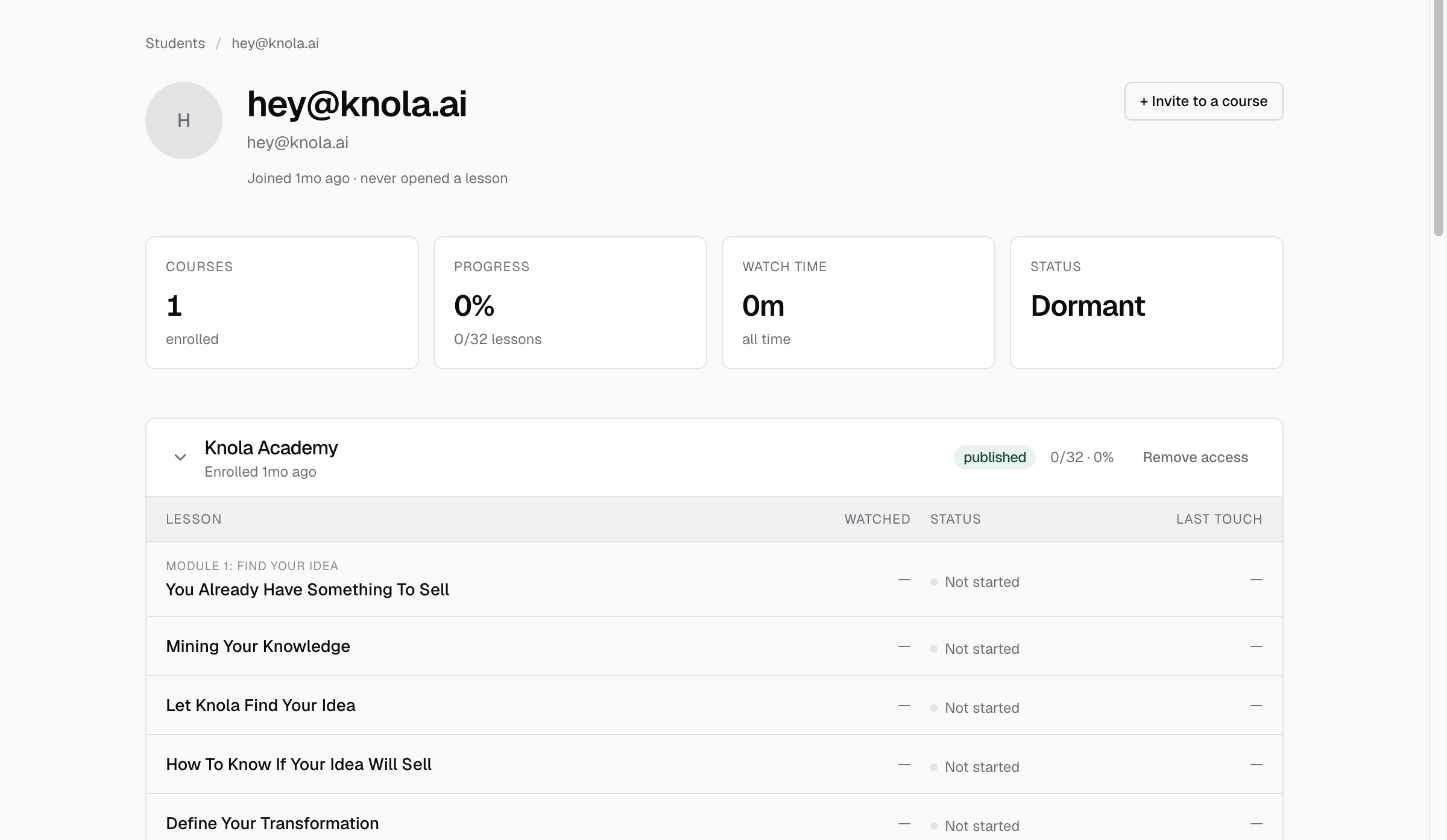Viewport: 1447px width, 840px height.
Task: Click the 'Enrolled 1mo ago' text
Action: pos(260,472)
